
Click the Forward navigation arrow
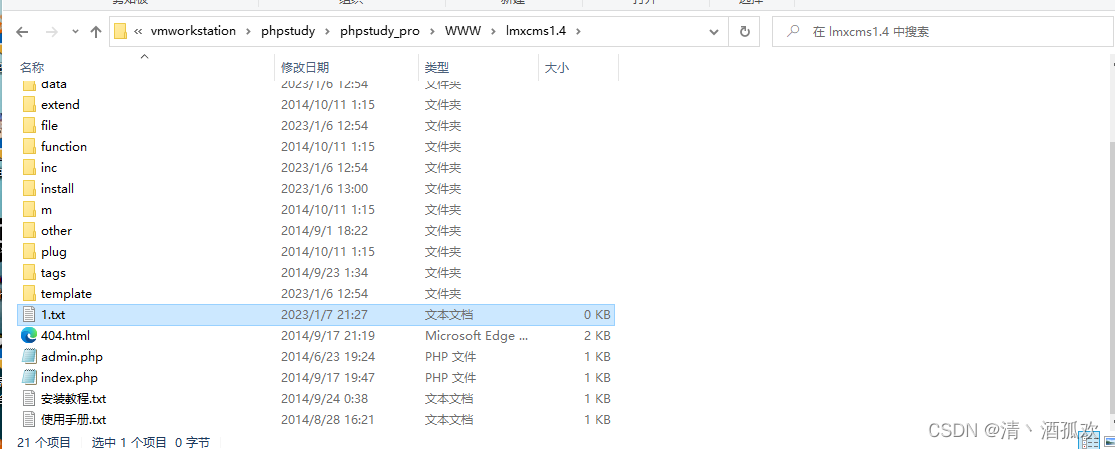click(x=50, y=32)
